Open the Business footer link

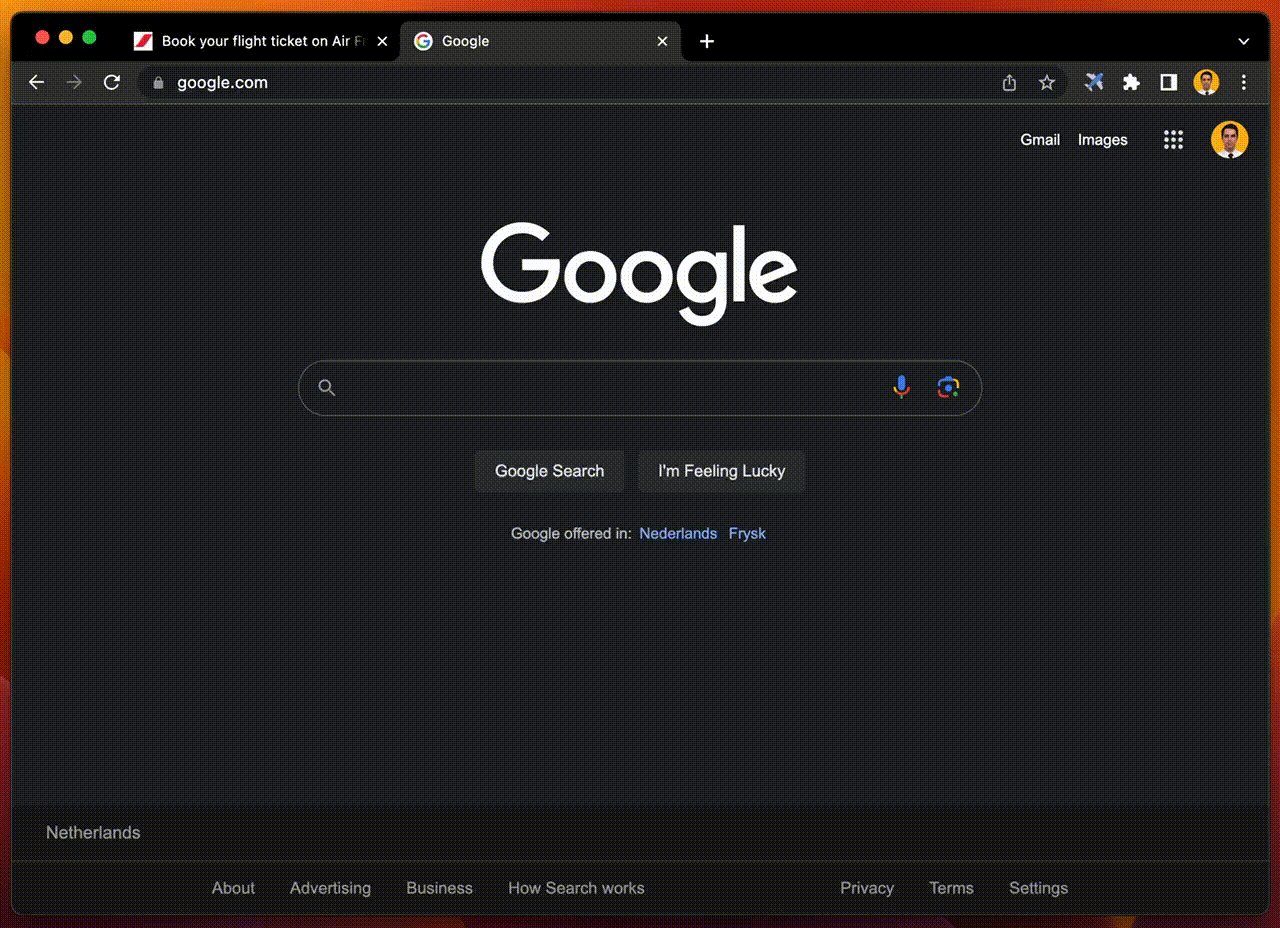[439, 888]
